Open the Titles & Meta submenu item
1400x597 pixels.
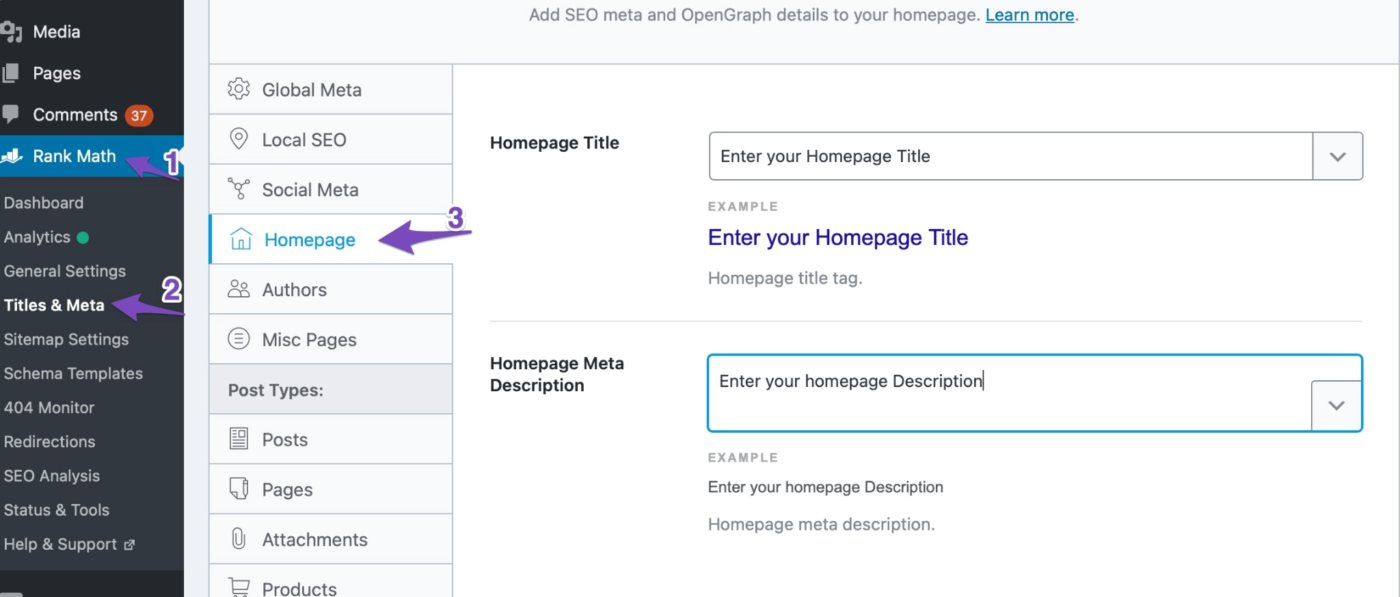tap(54, 305)
